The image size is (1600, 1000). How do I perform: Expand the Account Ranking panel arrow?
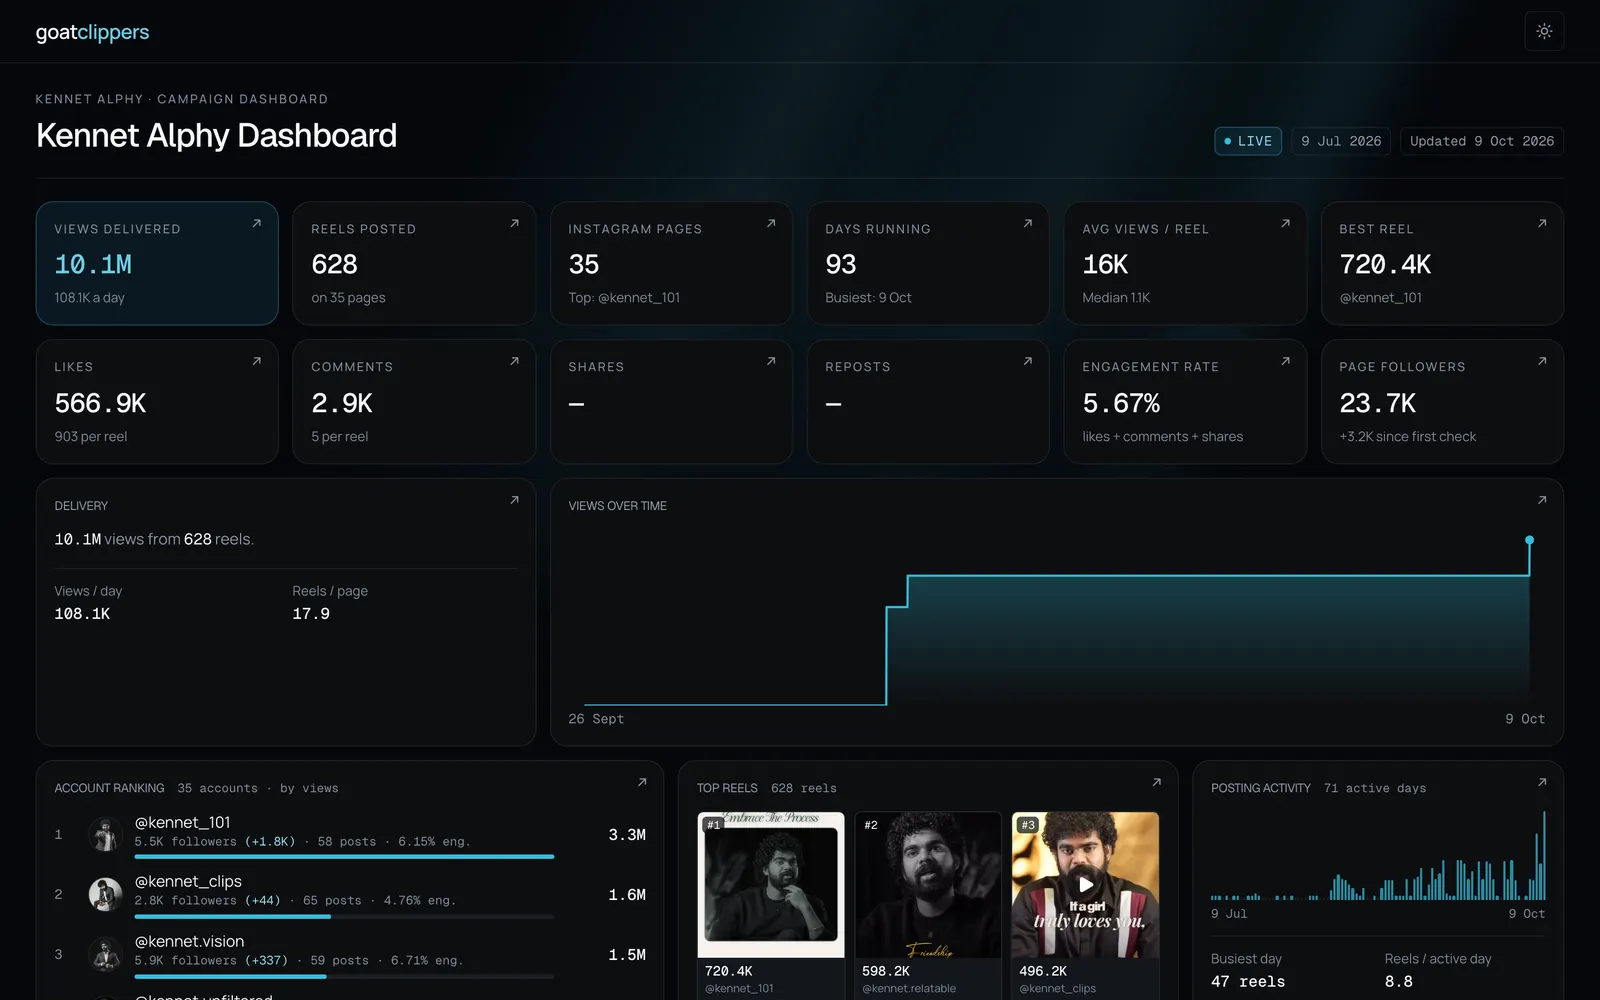tap(642, 783)
